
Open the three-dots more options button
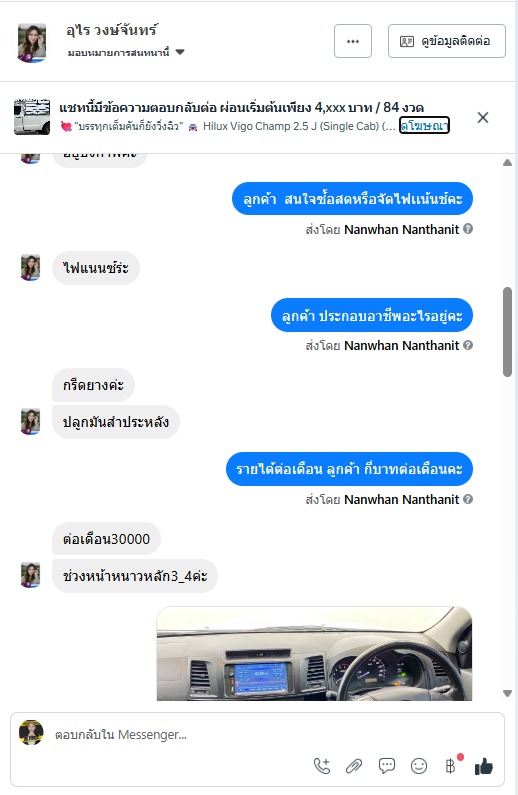tap(353, 41)
